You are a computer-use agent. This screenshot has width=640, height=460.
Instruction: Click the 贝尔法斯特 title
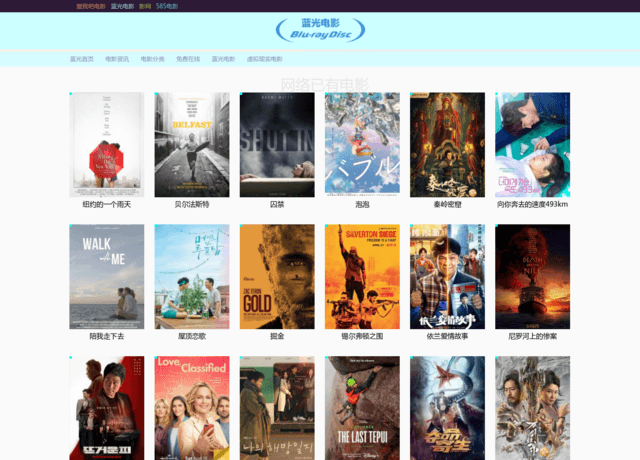(192, 204)
